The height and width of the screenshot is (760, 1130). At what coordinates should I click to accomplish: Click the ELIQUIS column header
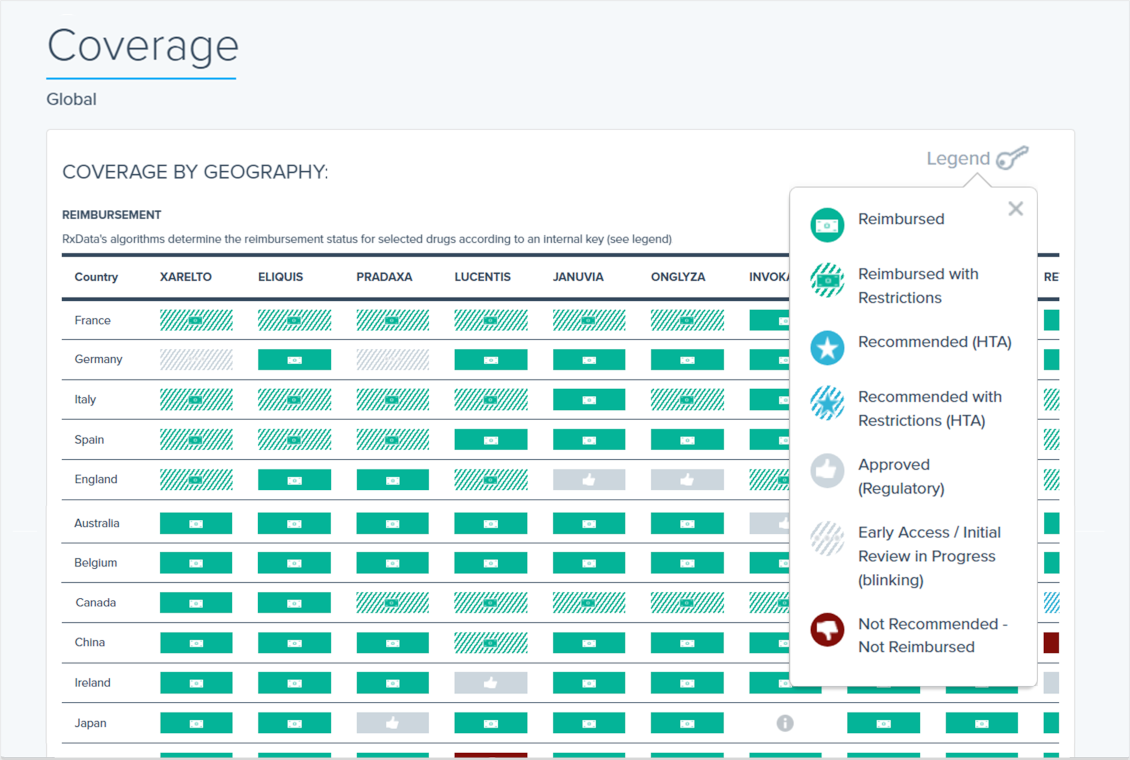click(280, 277)
